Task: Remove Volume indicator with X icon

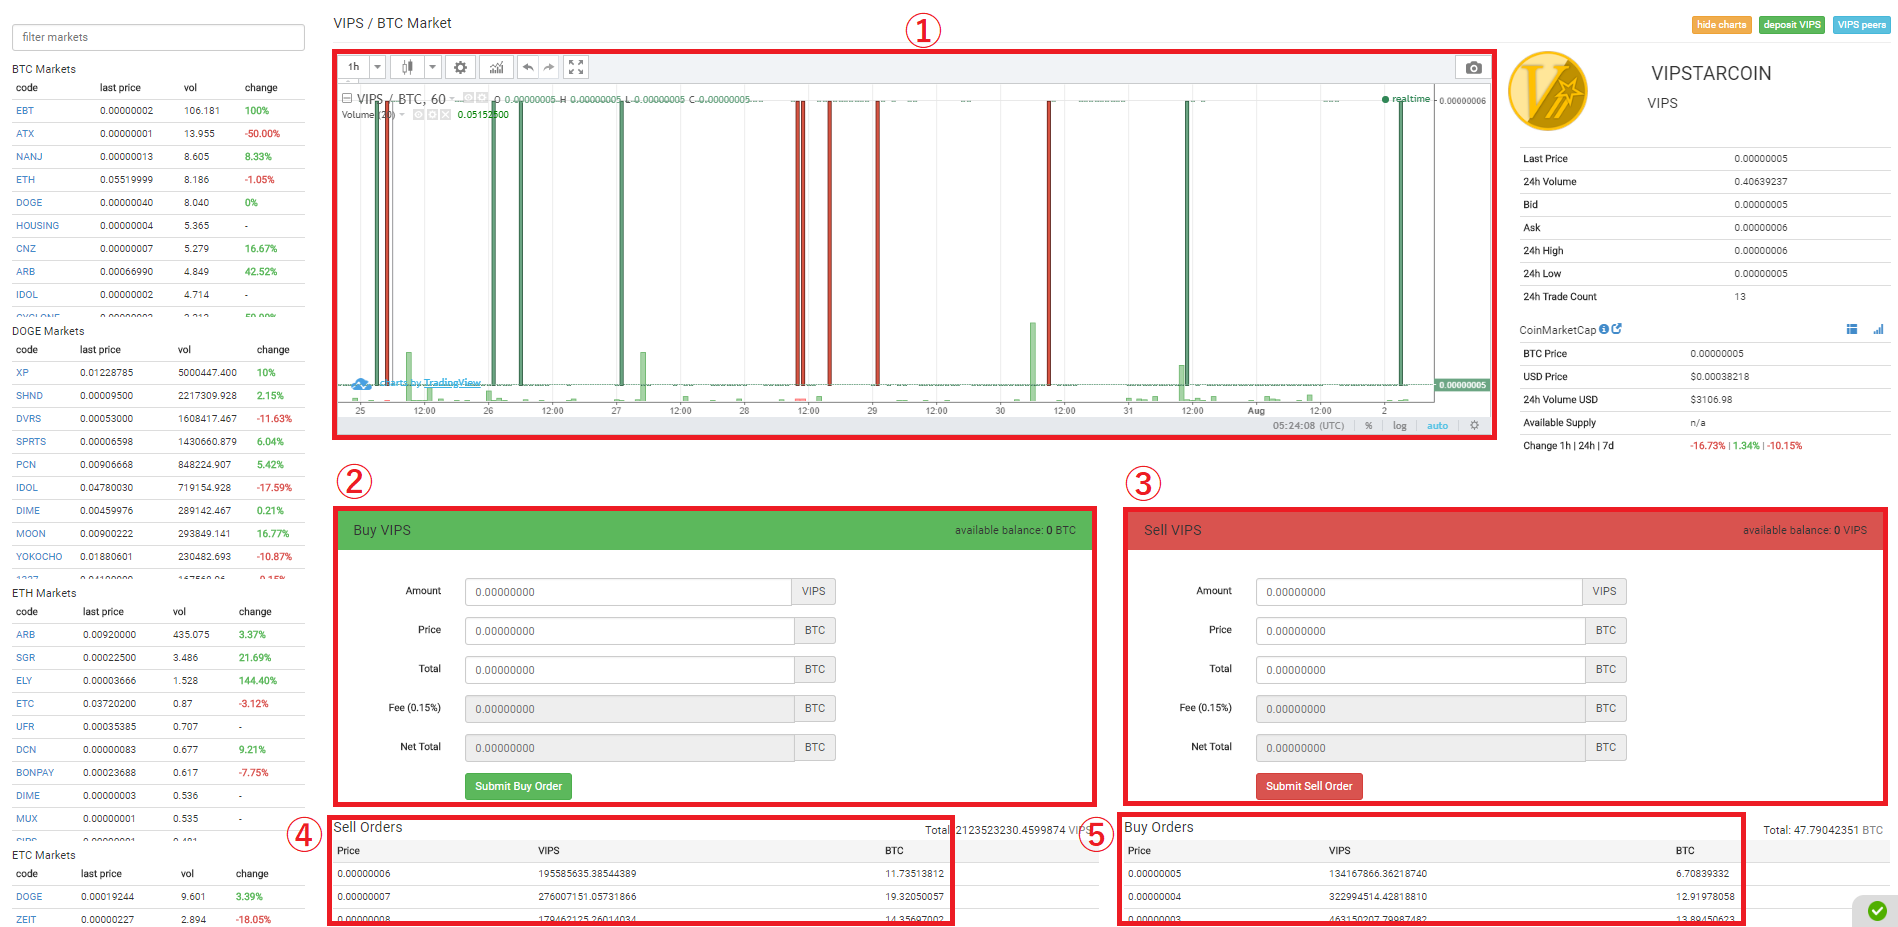Action: click(445, 114)
